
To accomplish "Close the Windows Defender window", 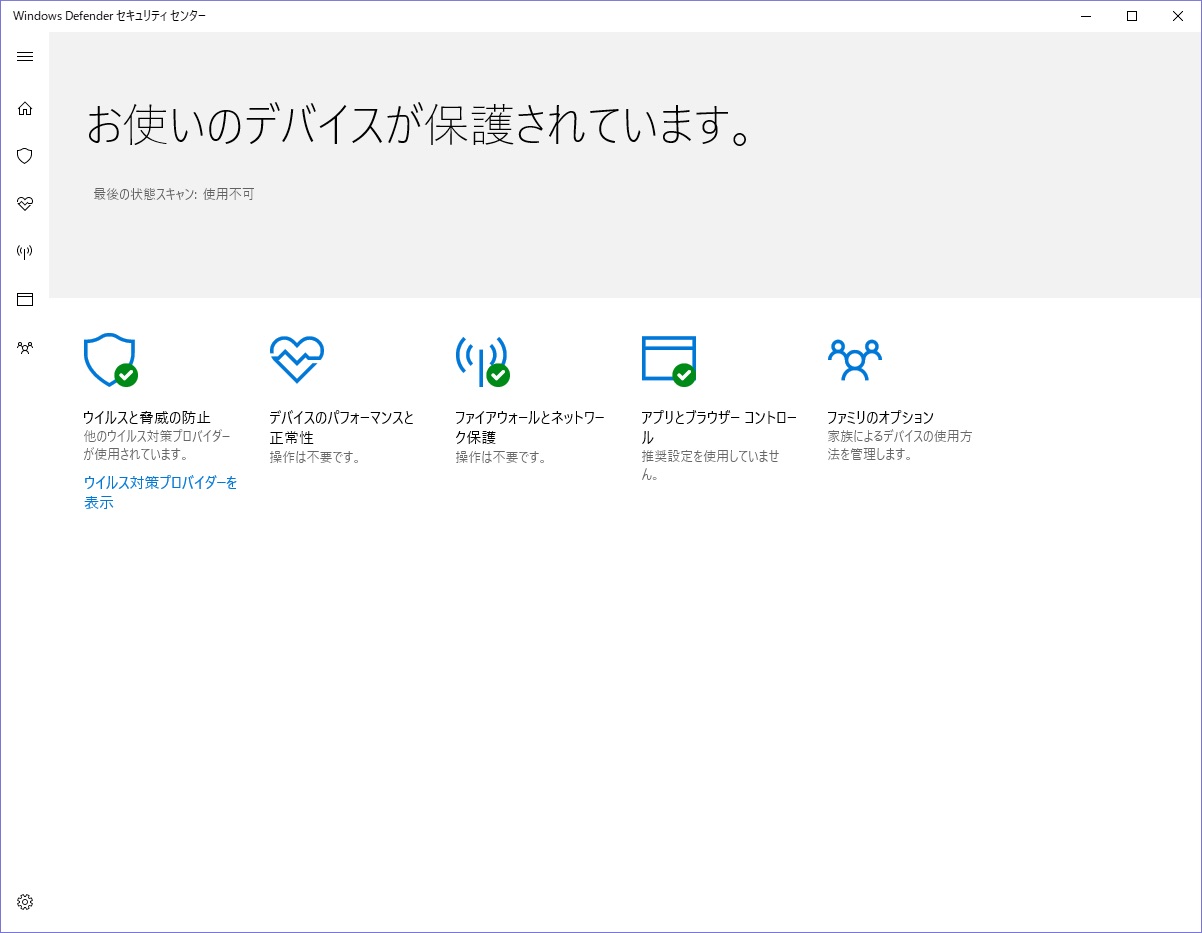I will pos(1178,16).
